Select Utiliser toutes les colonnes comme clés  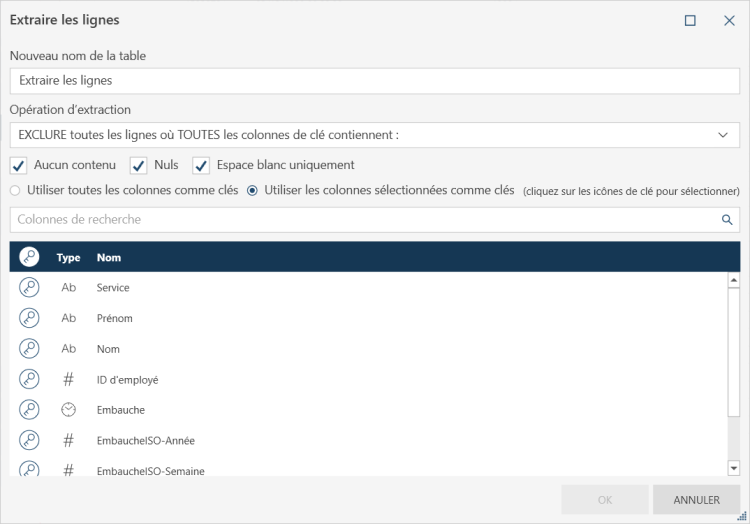(15, 190)
